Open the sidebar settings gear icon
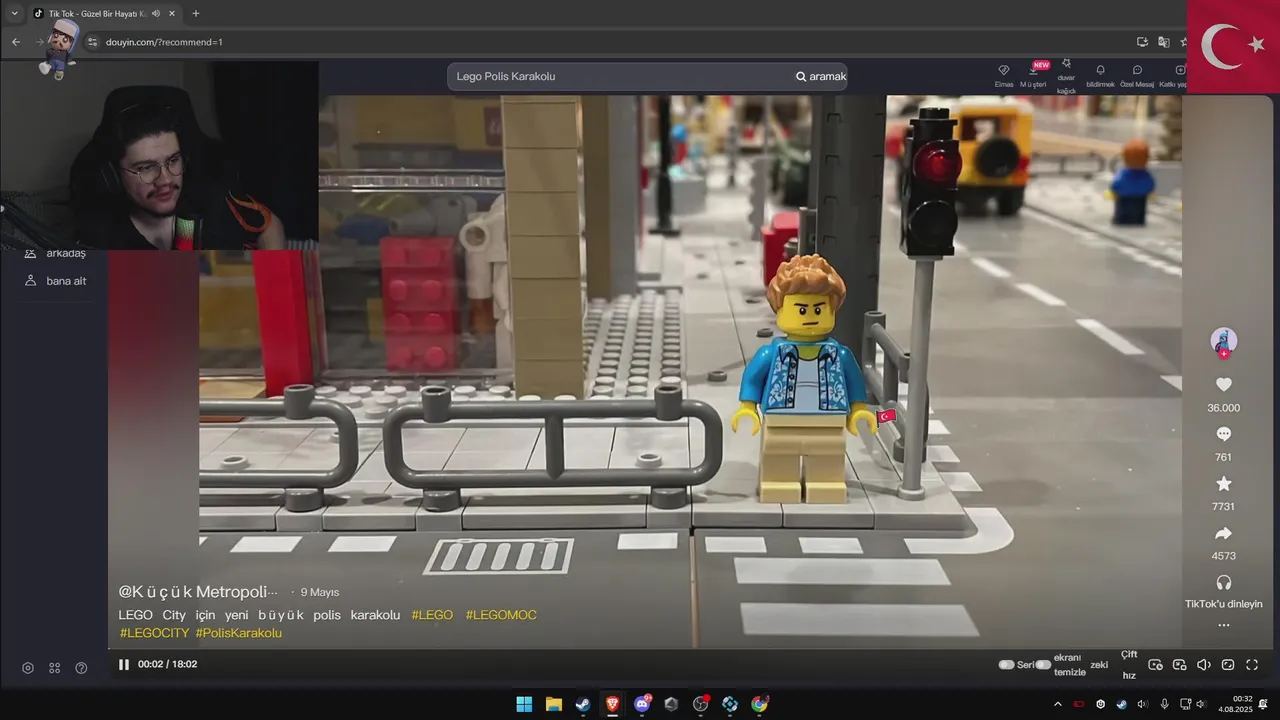 click(28, 668)
